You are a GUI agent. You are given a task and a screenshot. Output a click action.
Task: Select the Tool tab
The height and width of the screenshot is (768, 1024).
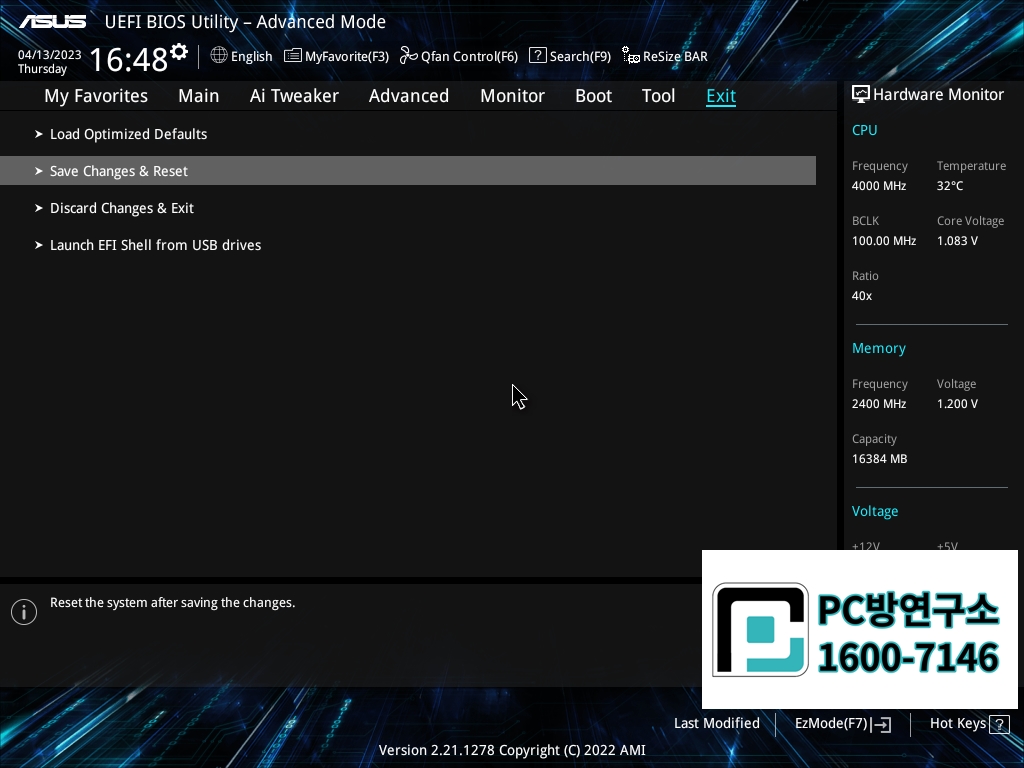pos(658,96)
